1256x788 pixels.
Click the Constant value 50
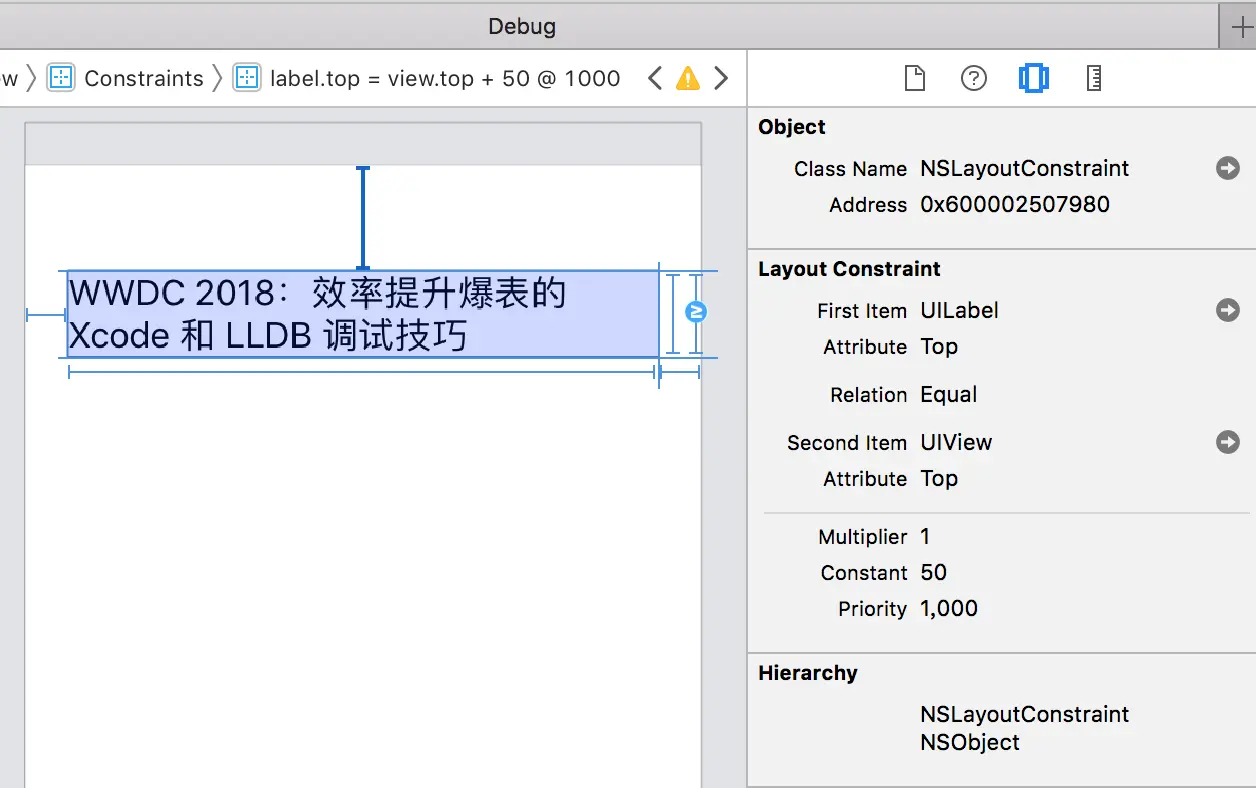pos(933,572)
